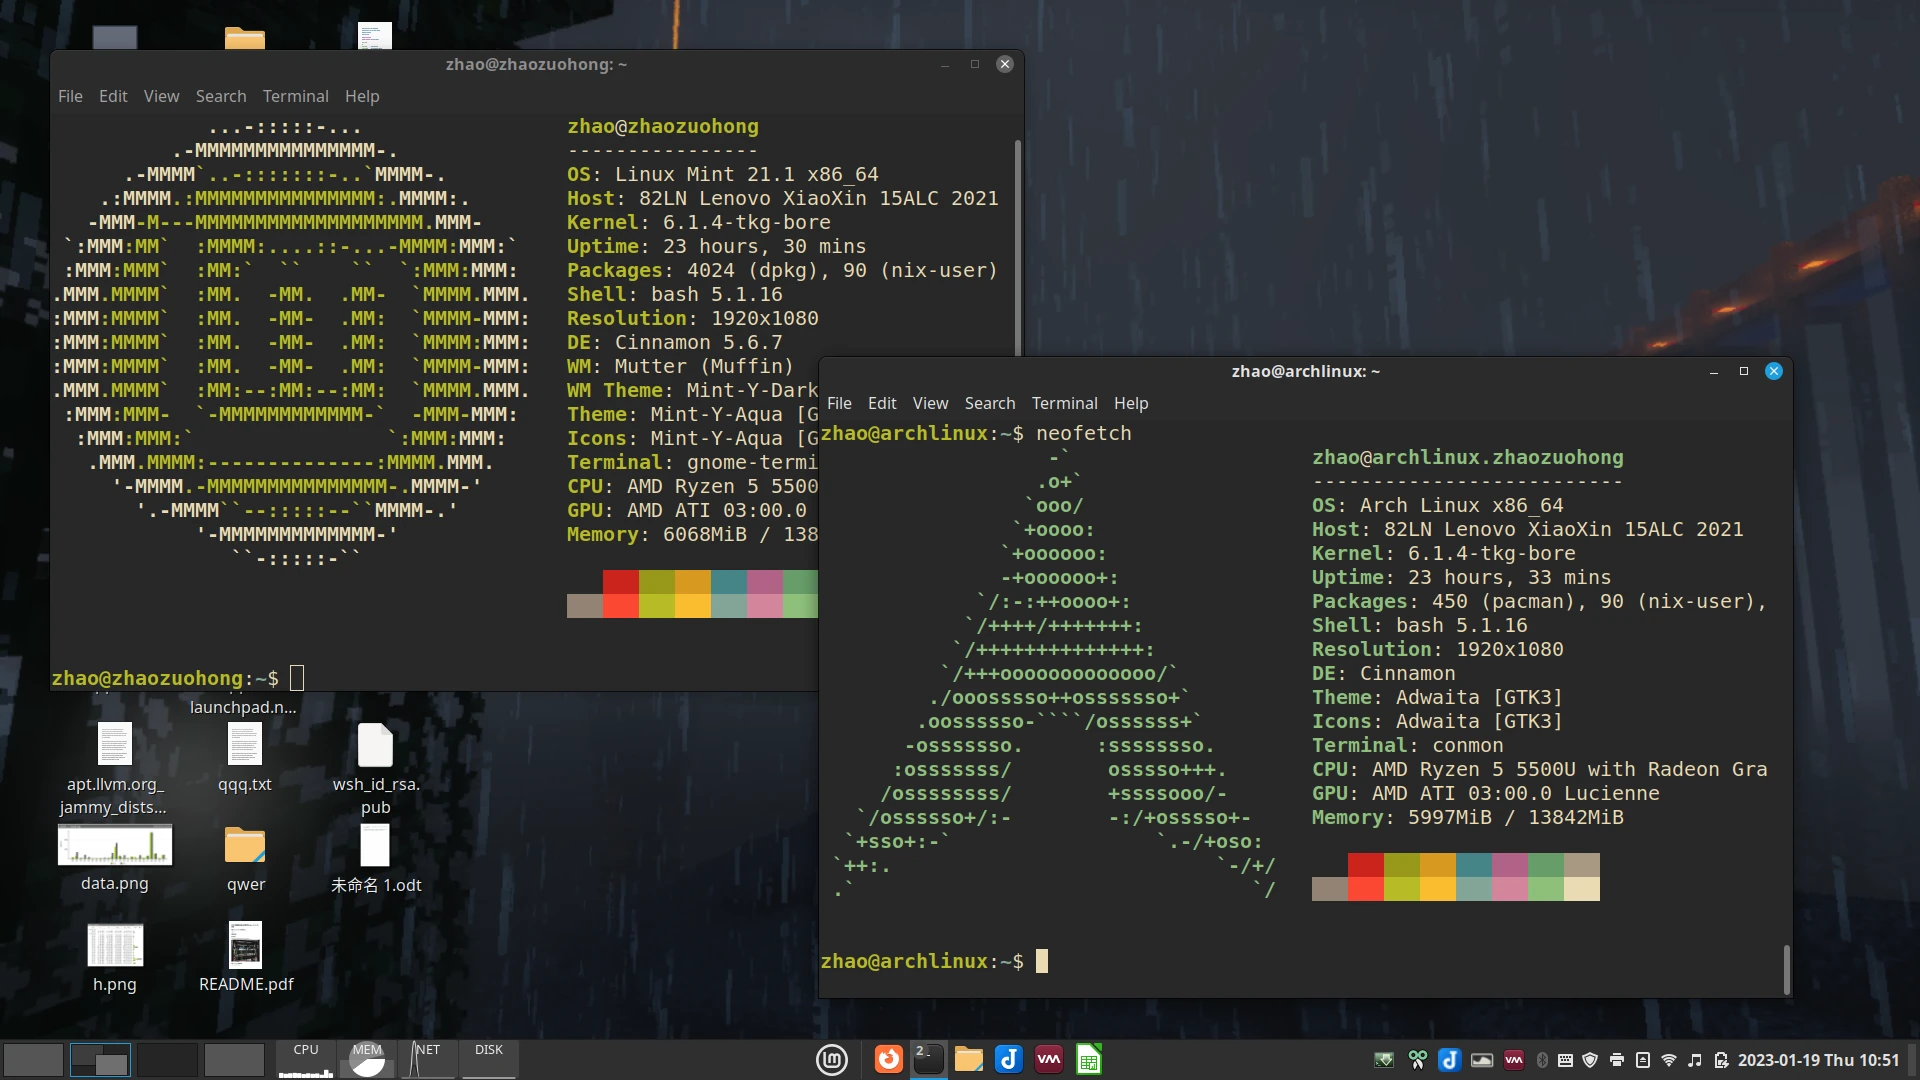Open Terminal menu in archlinux terminal
1920x1080 pixels.
tap(1064, 403)
